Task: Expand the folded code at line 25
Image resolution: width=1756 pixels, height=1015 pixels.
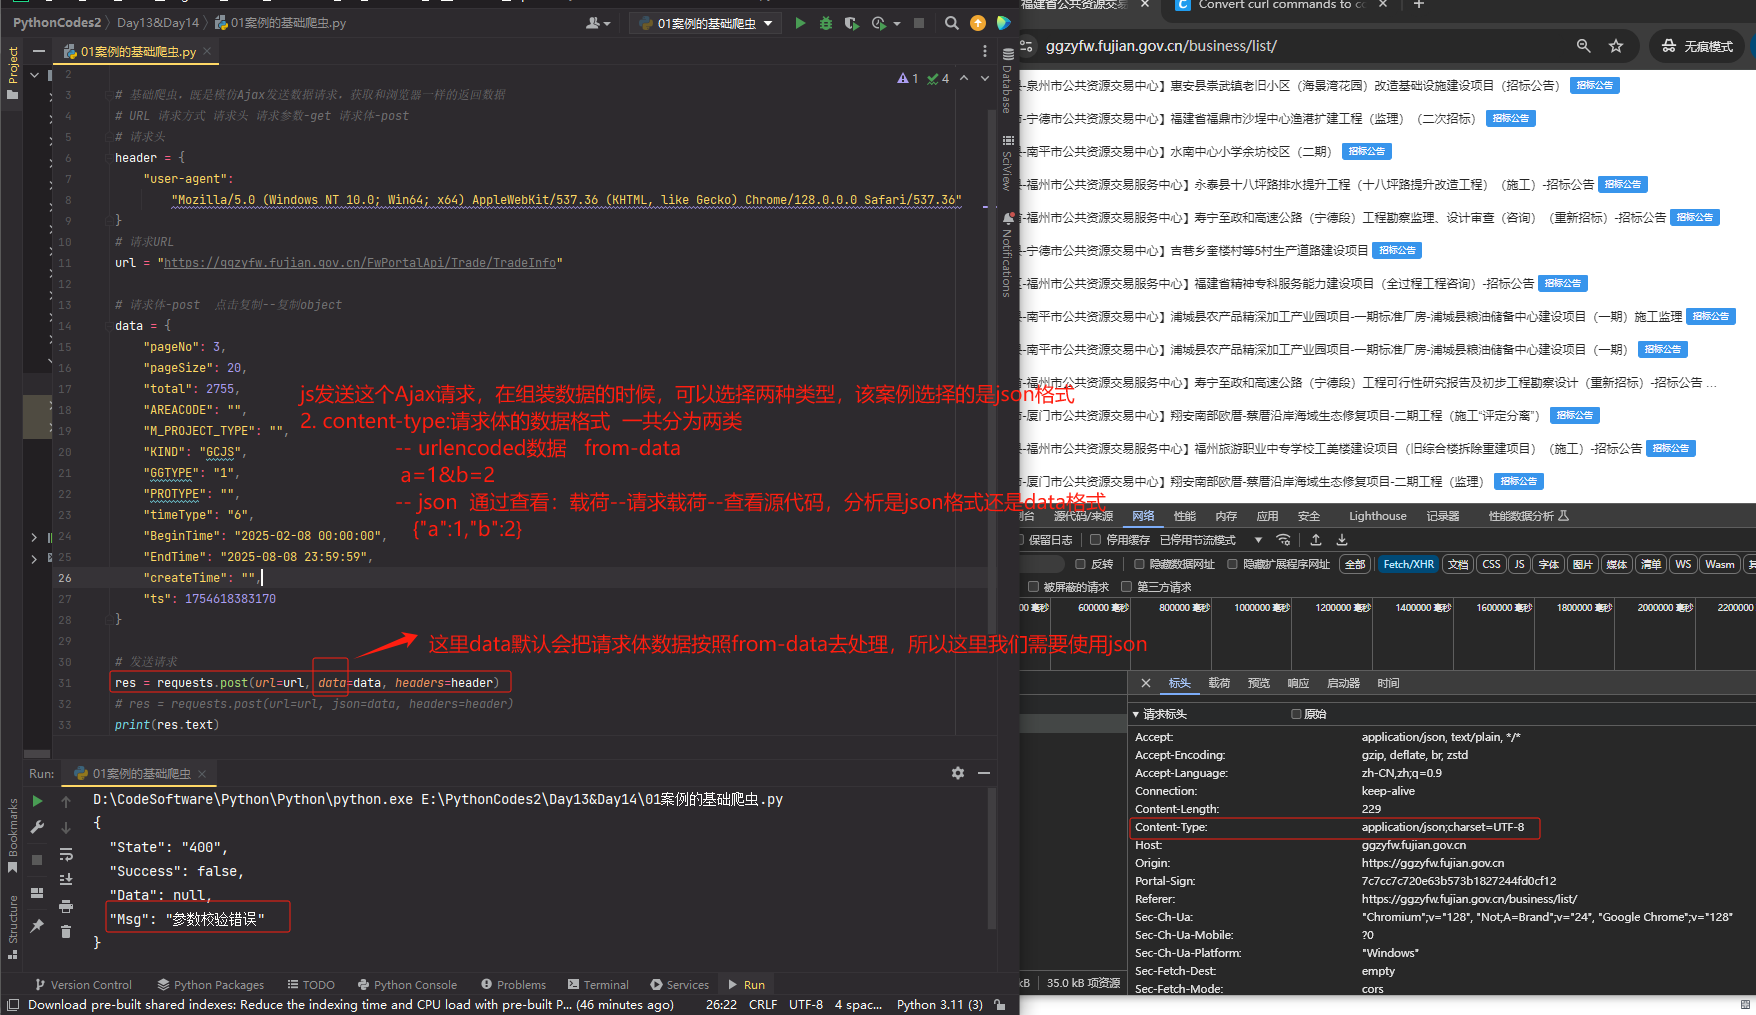Action: click(x=35, y=558)
